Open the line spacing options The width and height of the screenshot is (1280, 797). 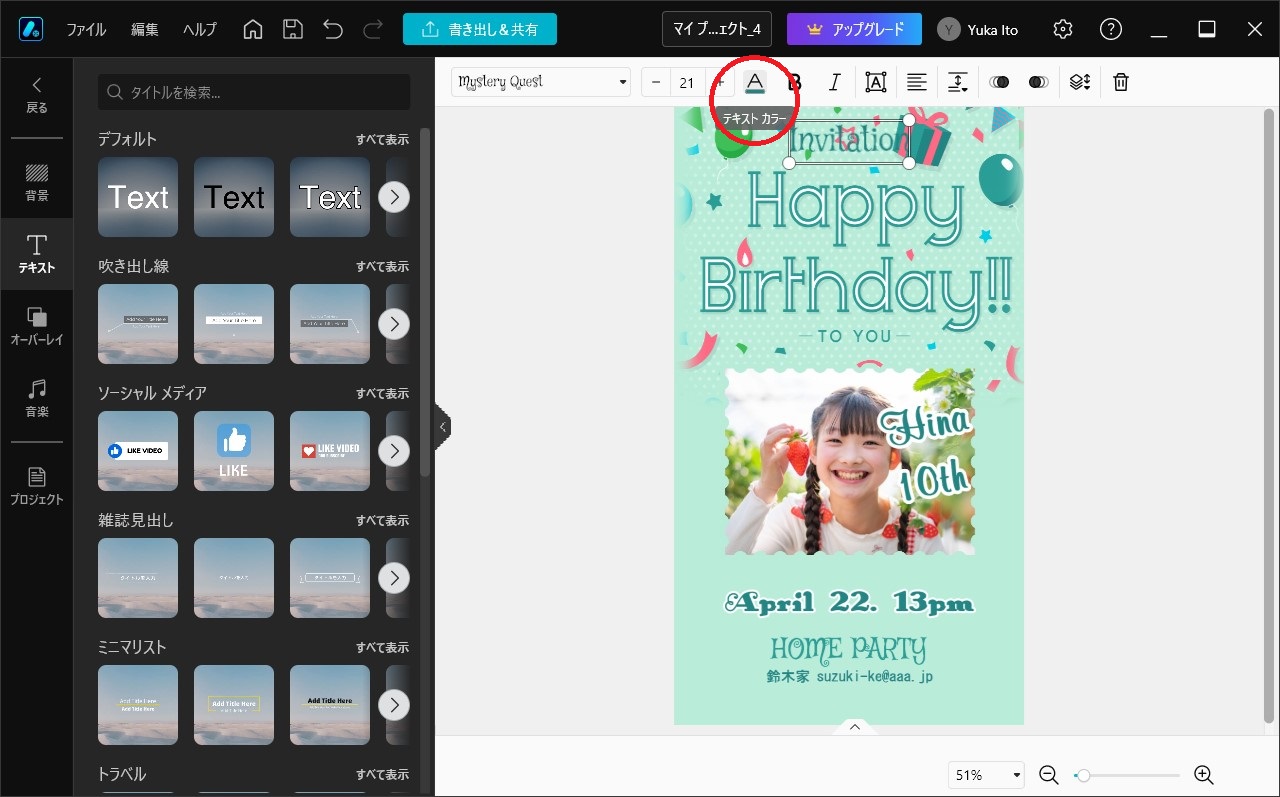click(958, 82)
